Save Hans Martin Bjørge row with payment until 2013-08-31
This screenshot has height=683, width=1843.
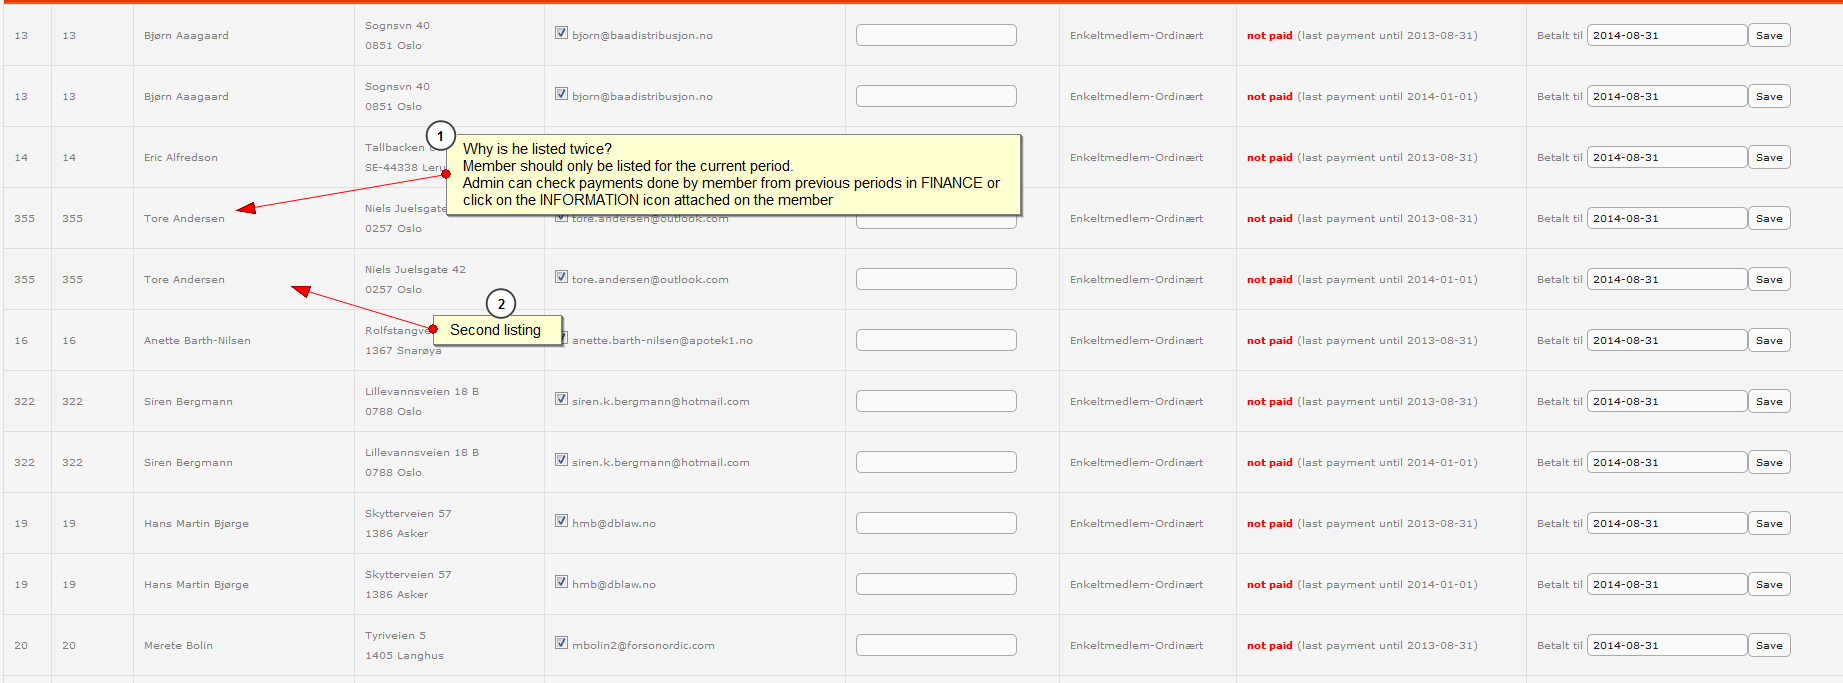(1769, 523)
